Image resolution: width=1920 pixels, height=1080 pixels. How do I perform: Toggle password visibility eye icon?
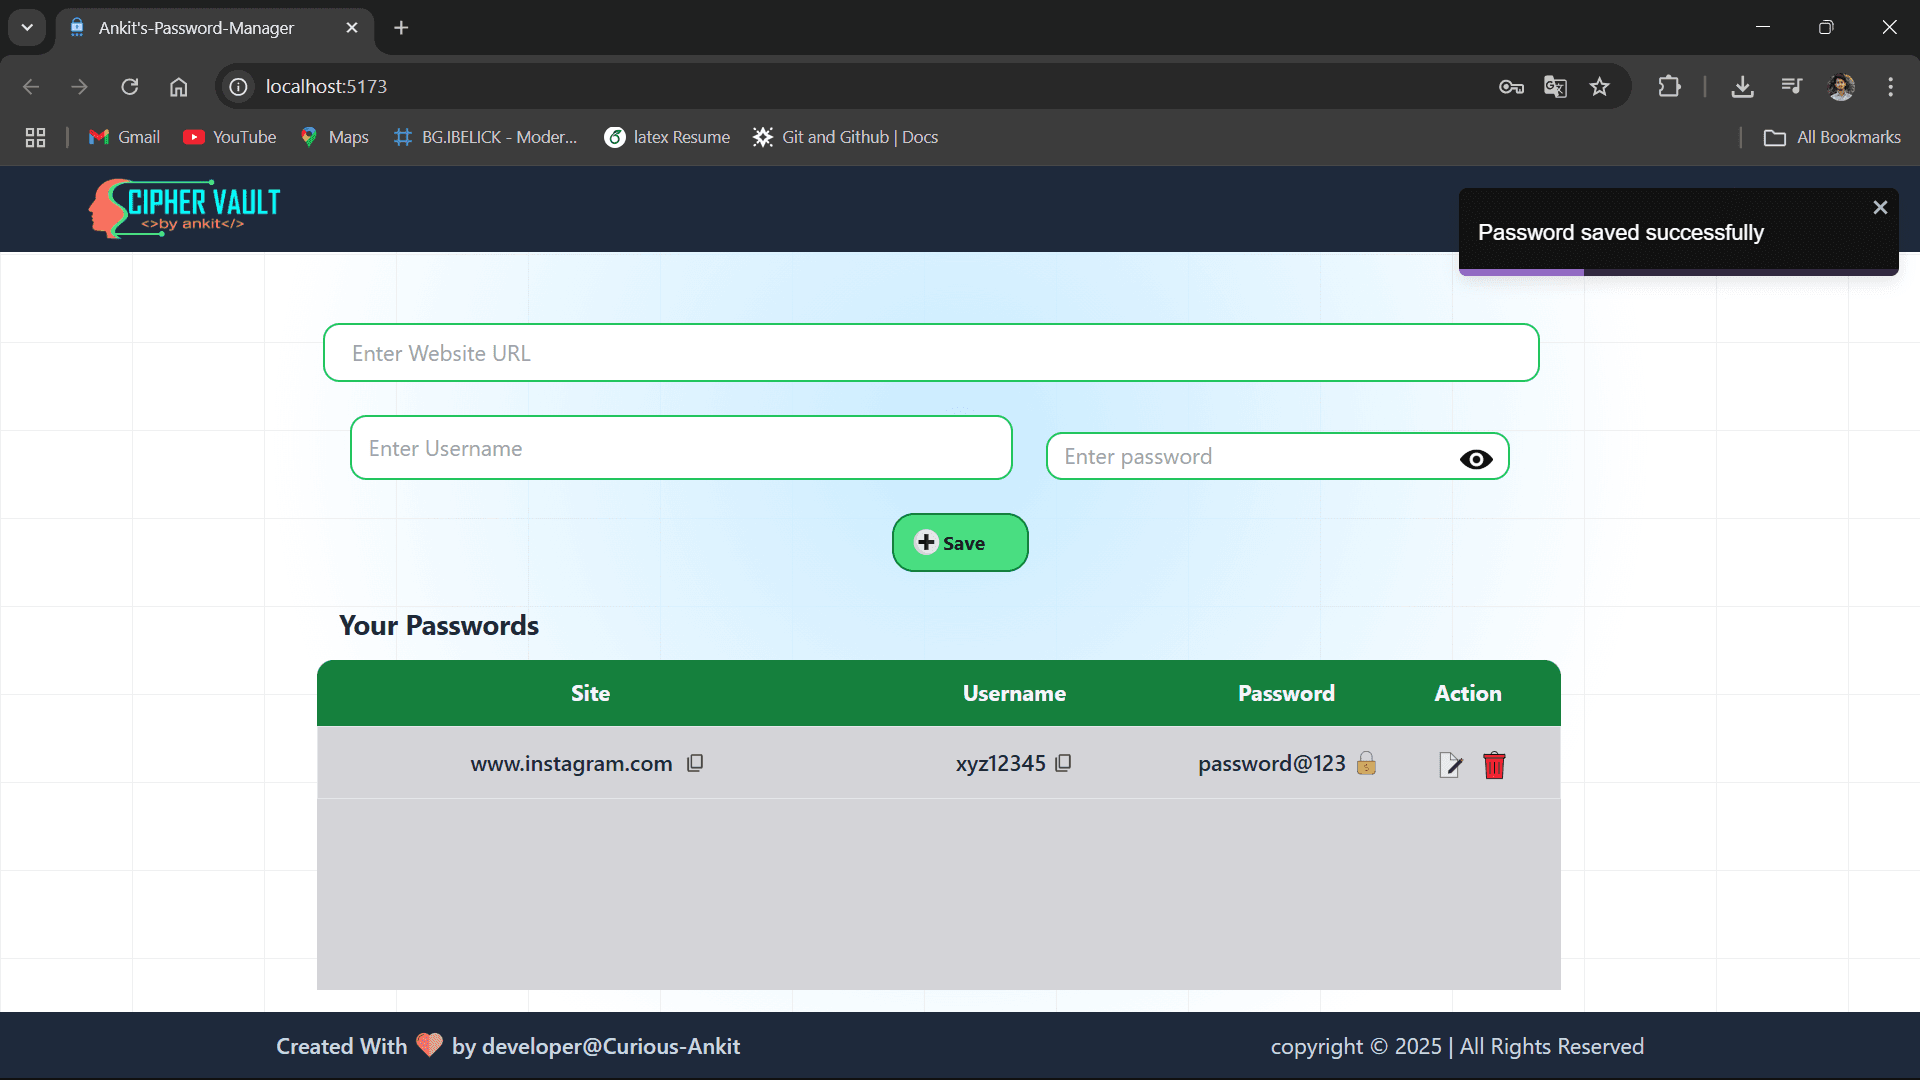(1476, 459)
